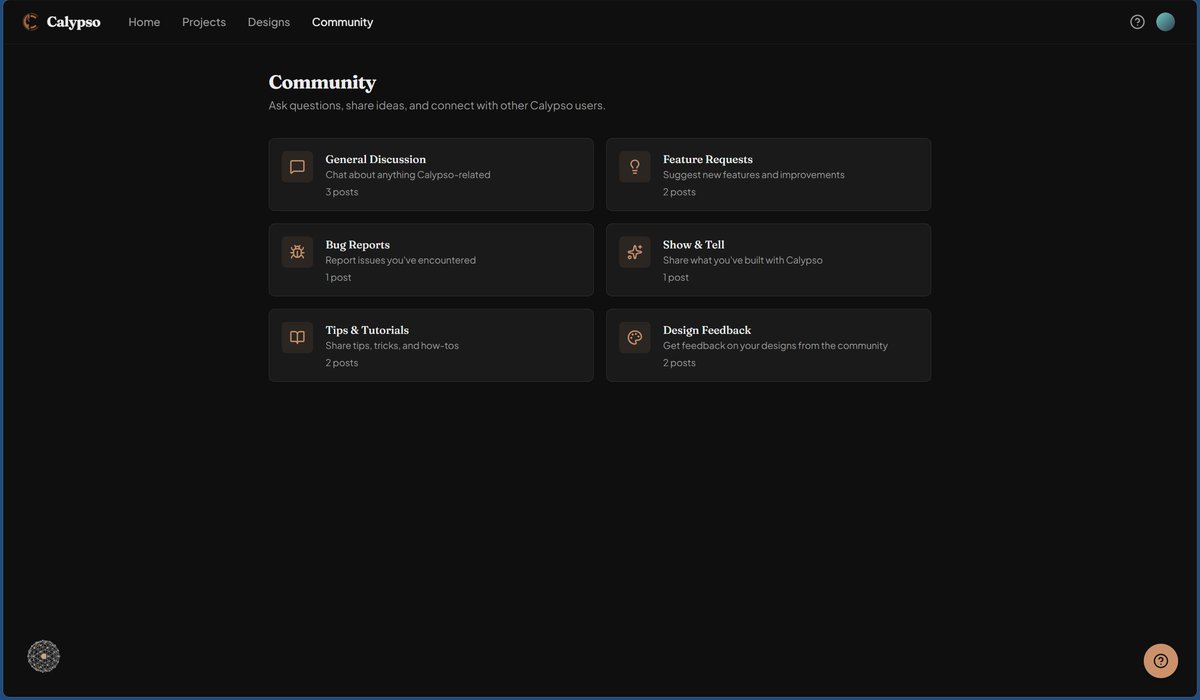1200x700 pixels.
Task: Click "2 posts" under Design Feedback
Action: point(679,363)
